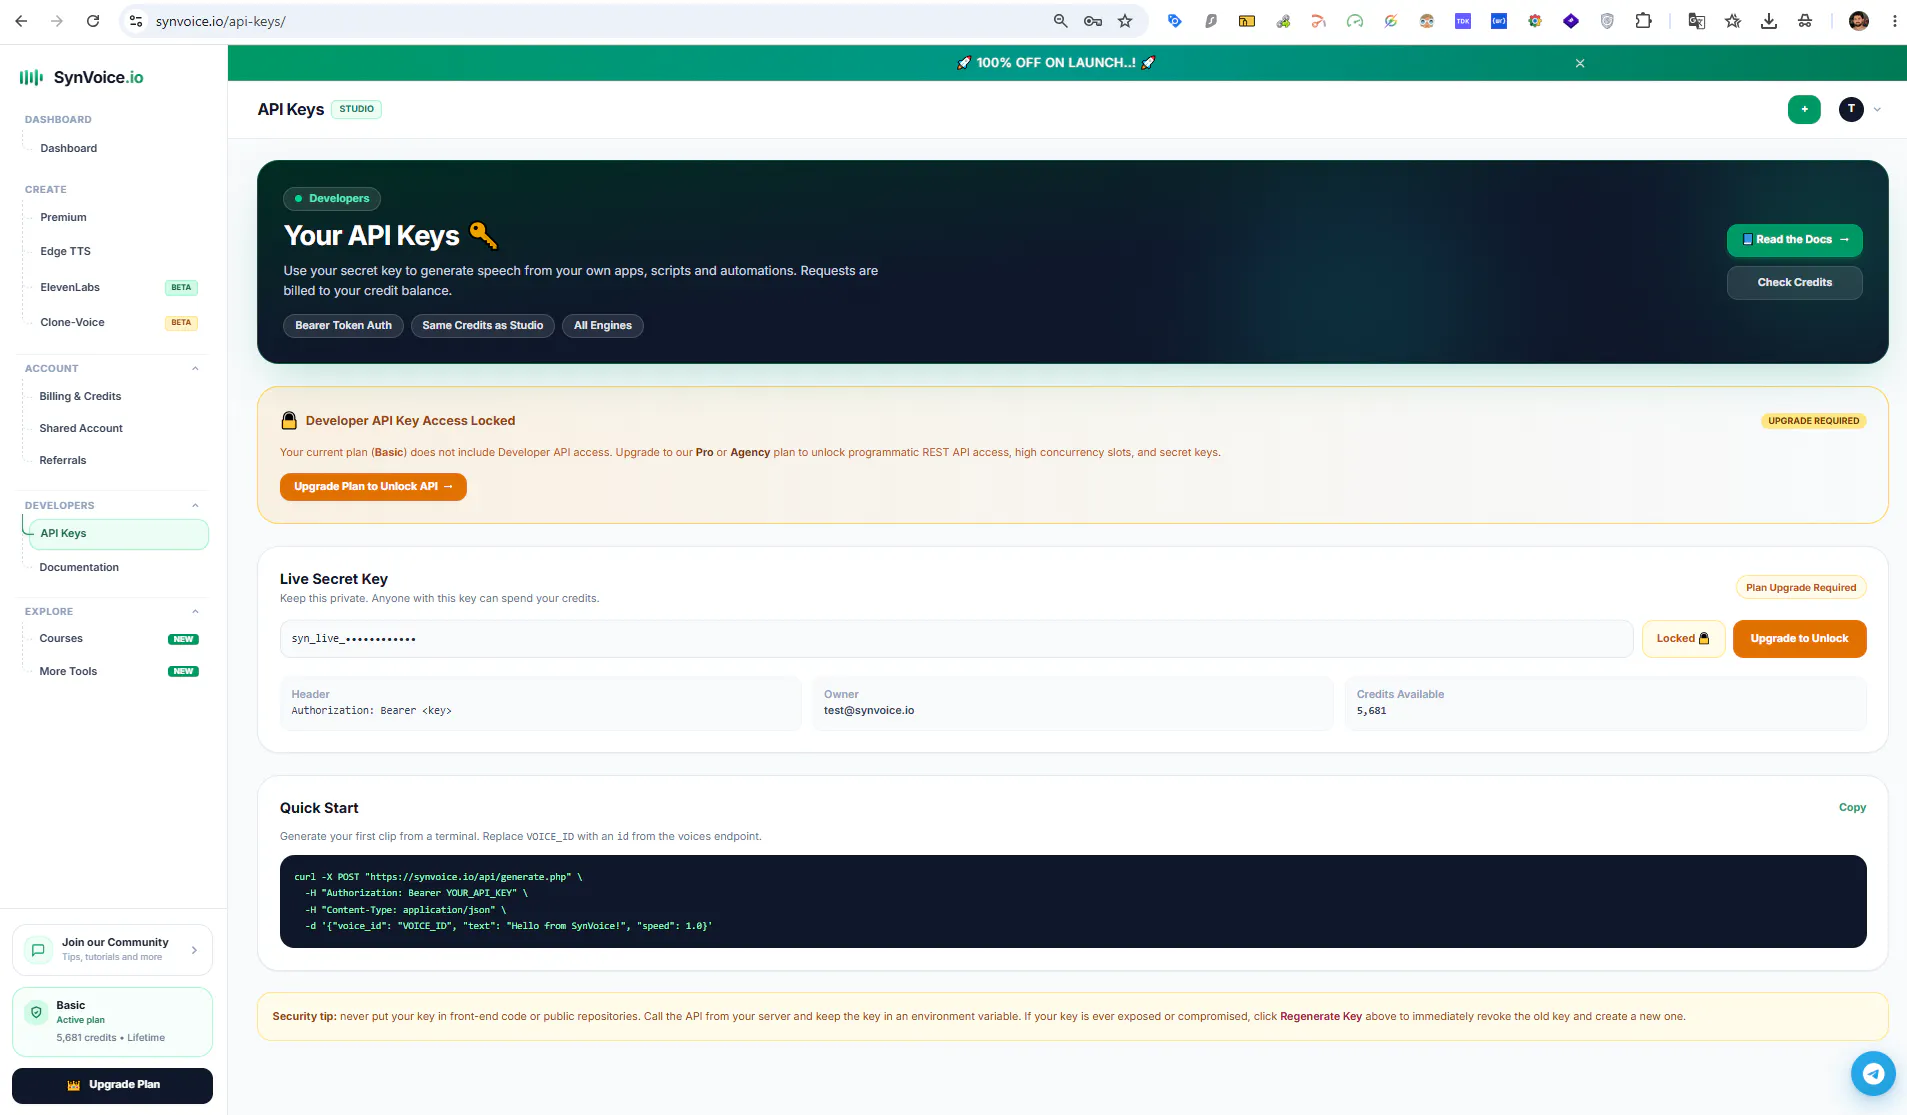The image size is (1907, 1115).
Task: Click the green plus button in header
Action: pyautogui.click(x=1804, y=109)
